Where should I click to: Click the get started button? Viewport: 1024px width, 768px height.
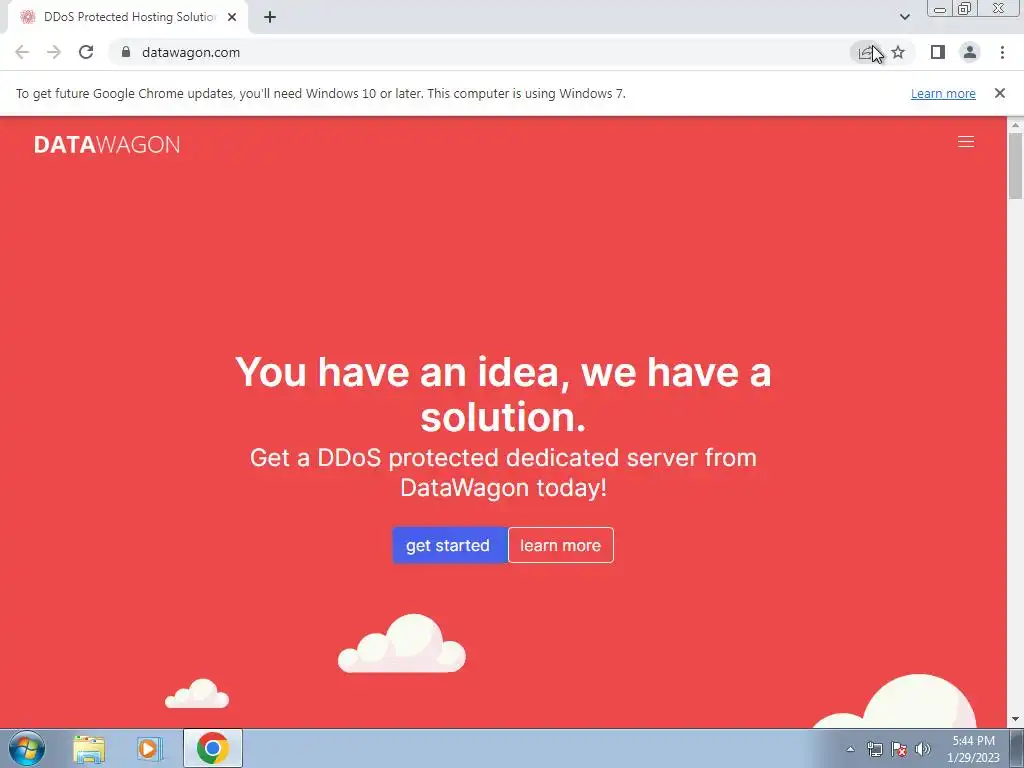point(449,545)
